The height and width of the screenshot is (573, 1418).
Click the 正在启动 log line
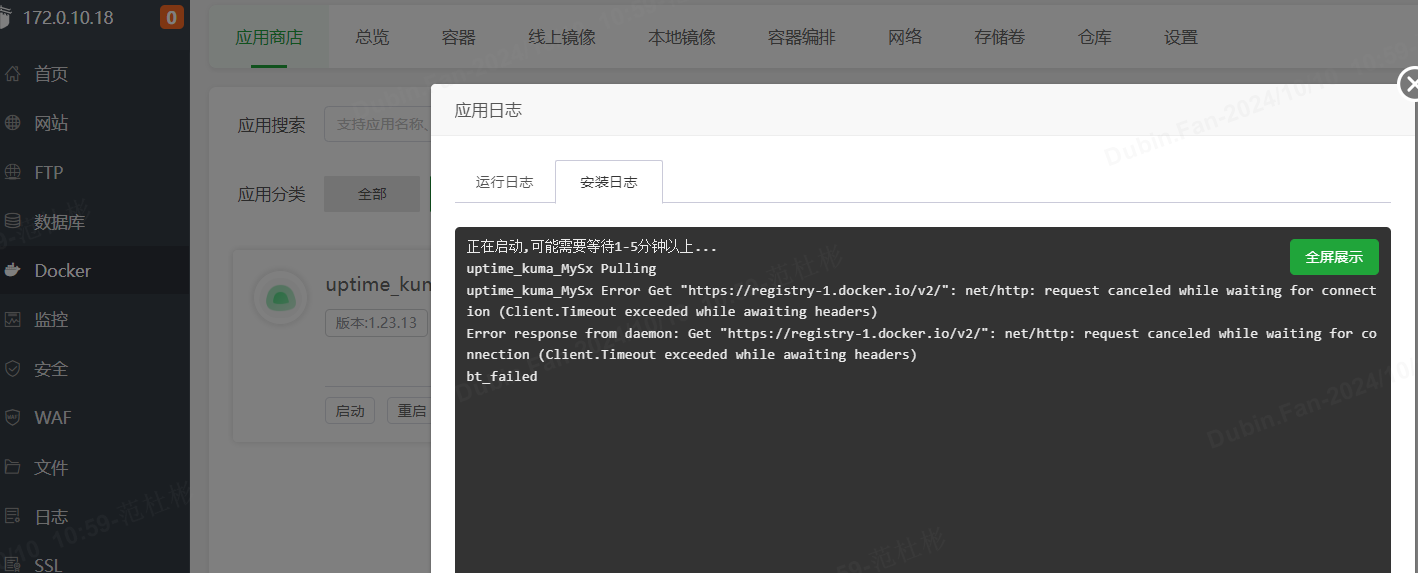point(592,247)
